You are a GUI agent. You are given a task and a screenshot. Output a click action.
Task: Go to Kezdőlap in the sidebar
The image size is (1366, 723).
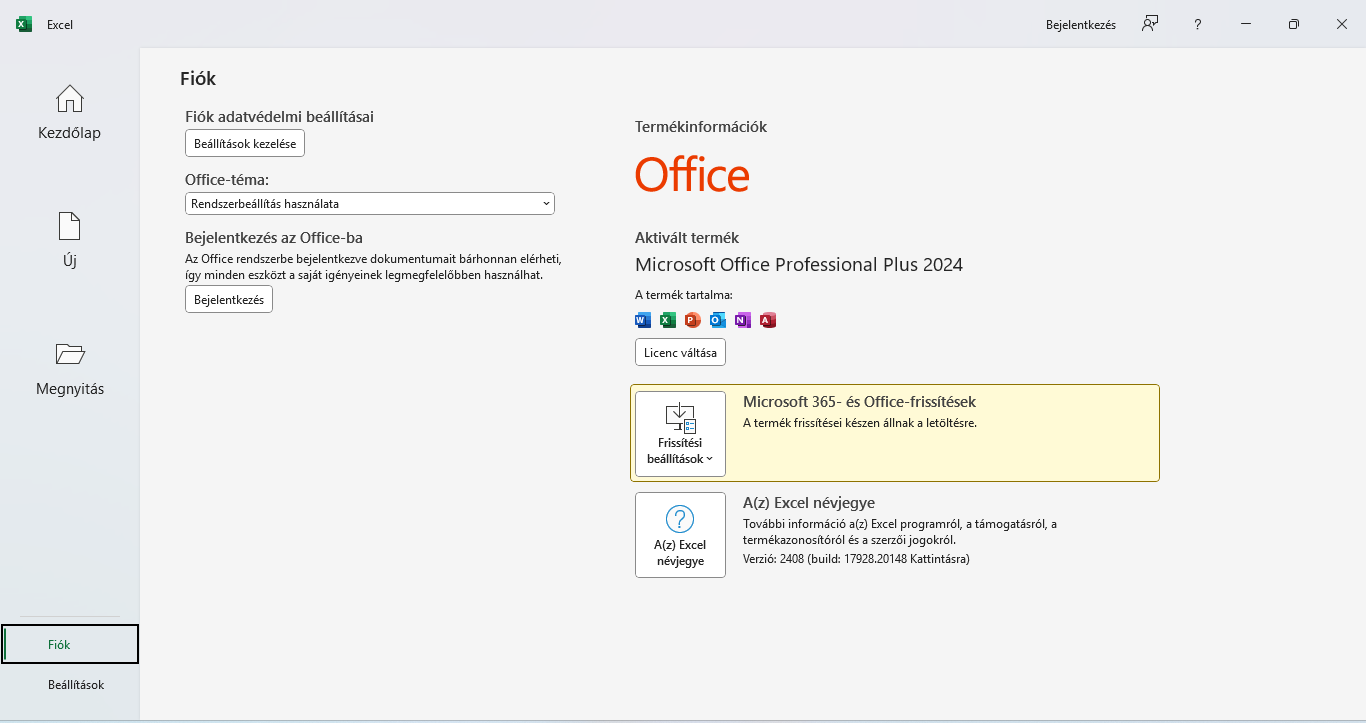click(x=69, y=112)
